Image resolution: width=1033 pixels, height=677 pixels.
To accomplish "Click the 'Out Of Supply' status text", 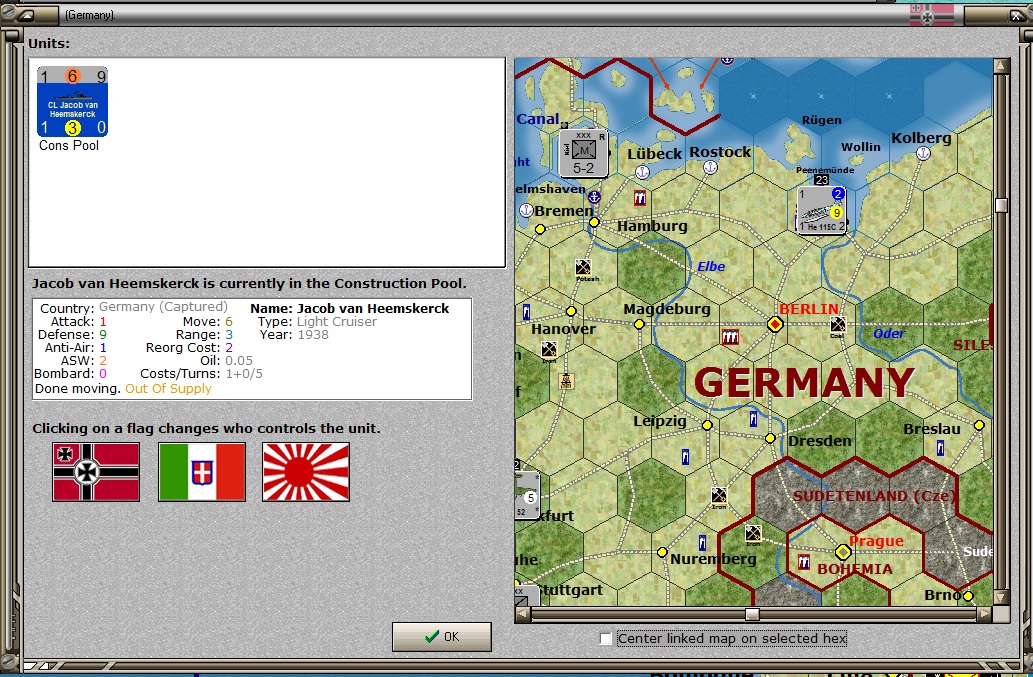I will pos(168,389).
